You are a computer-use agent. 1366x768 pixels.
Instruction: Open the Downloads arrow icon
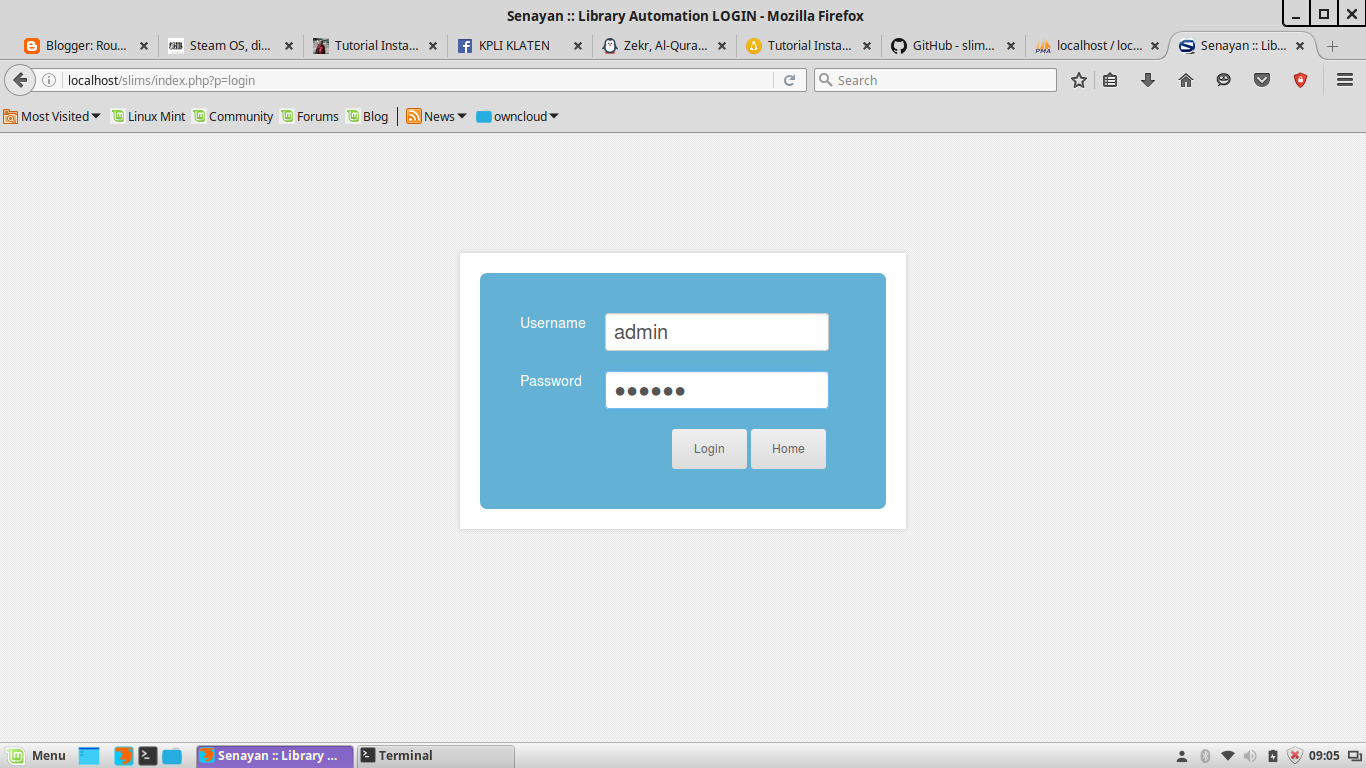[x=1148, y=80]
